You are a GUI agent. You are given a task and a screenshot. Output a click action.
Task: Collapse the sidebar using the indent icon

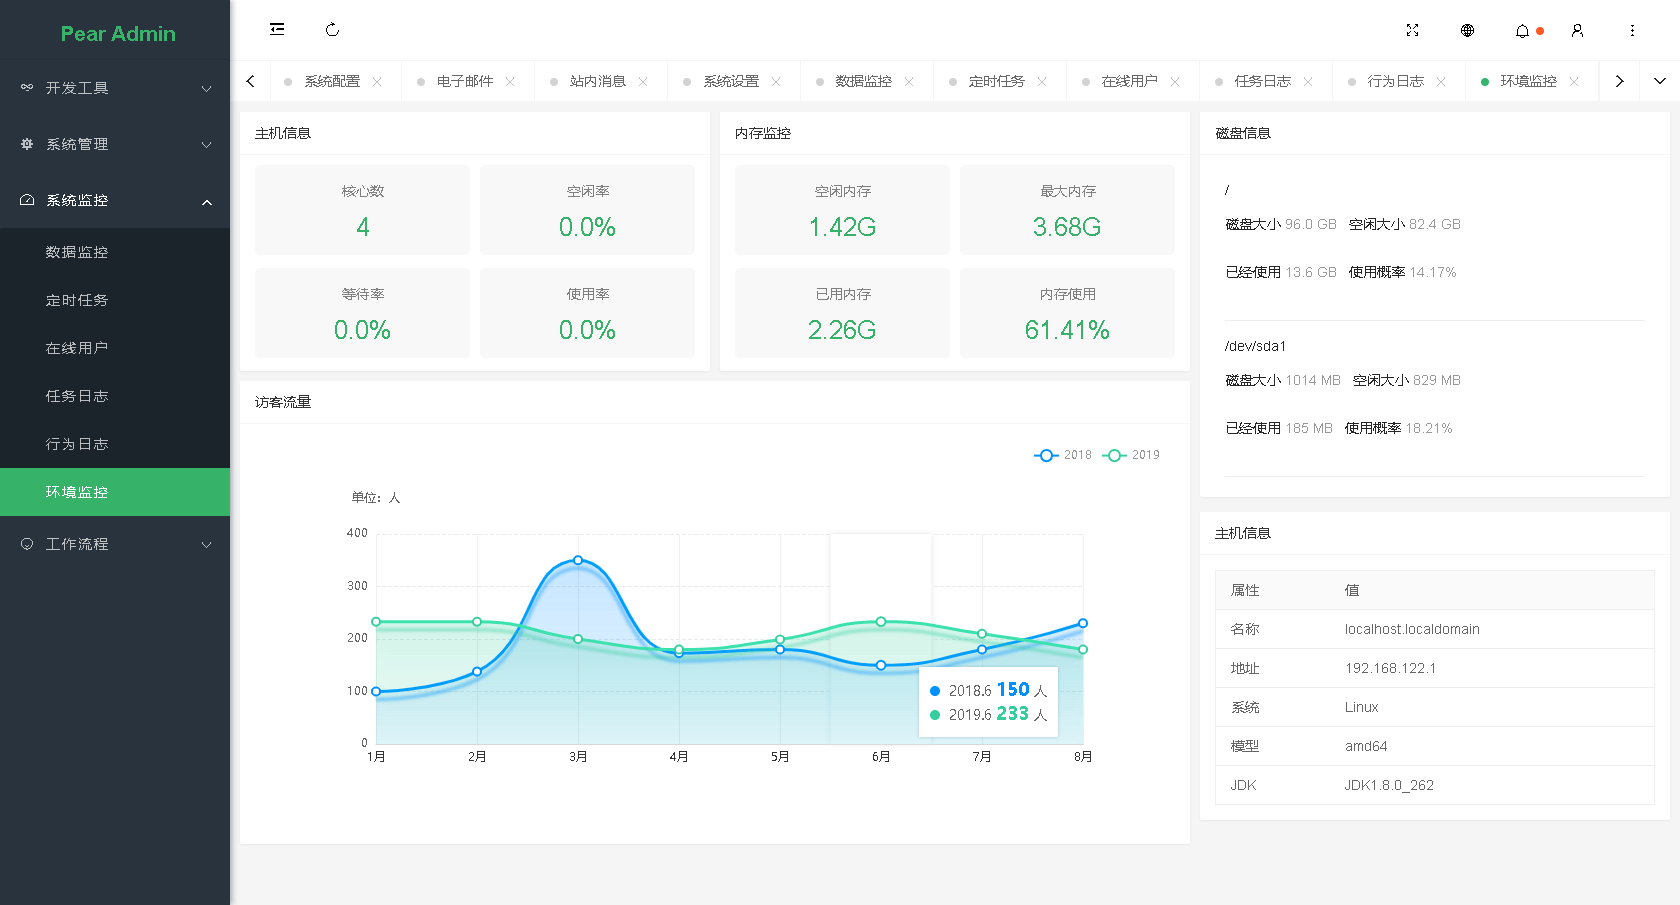277,29
